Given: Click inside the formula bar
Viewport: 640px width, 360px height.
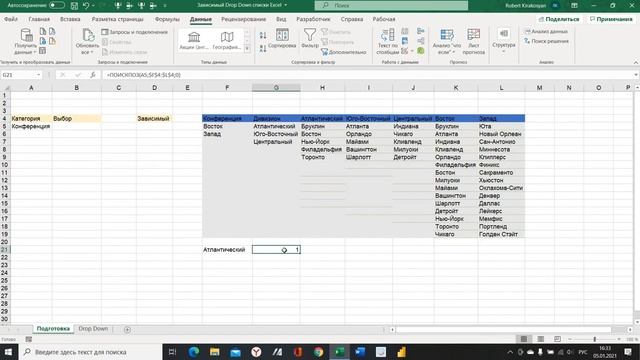Looking at the screenshot, I should click(x=367, y=75).
